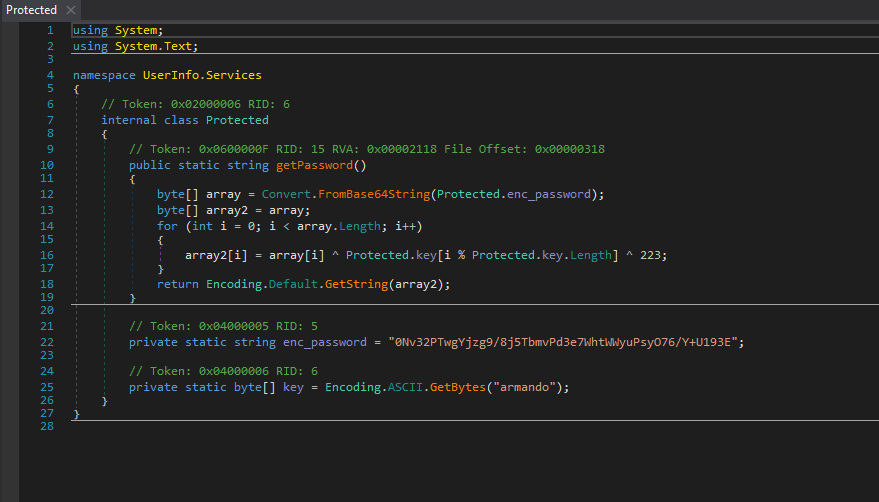Screen dimensions: 879x502
Task: Click Protected in the class declaration
Action: click(237, 120)
